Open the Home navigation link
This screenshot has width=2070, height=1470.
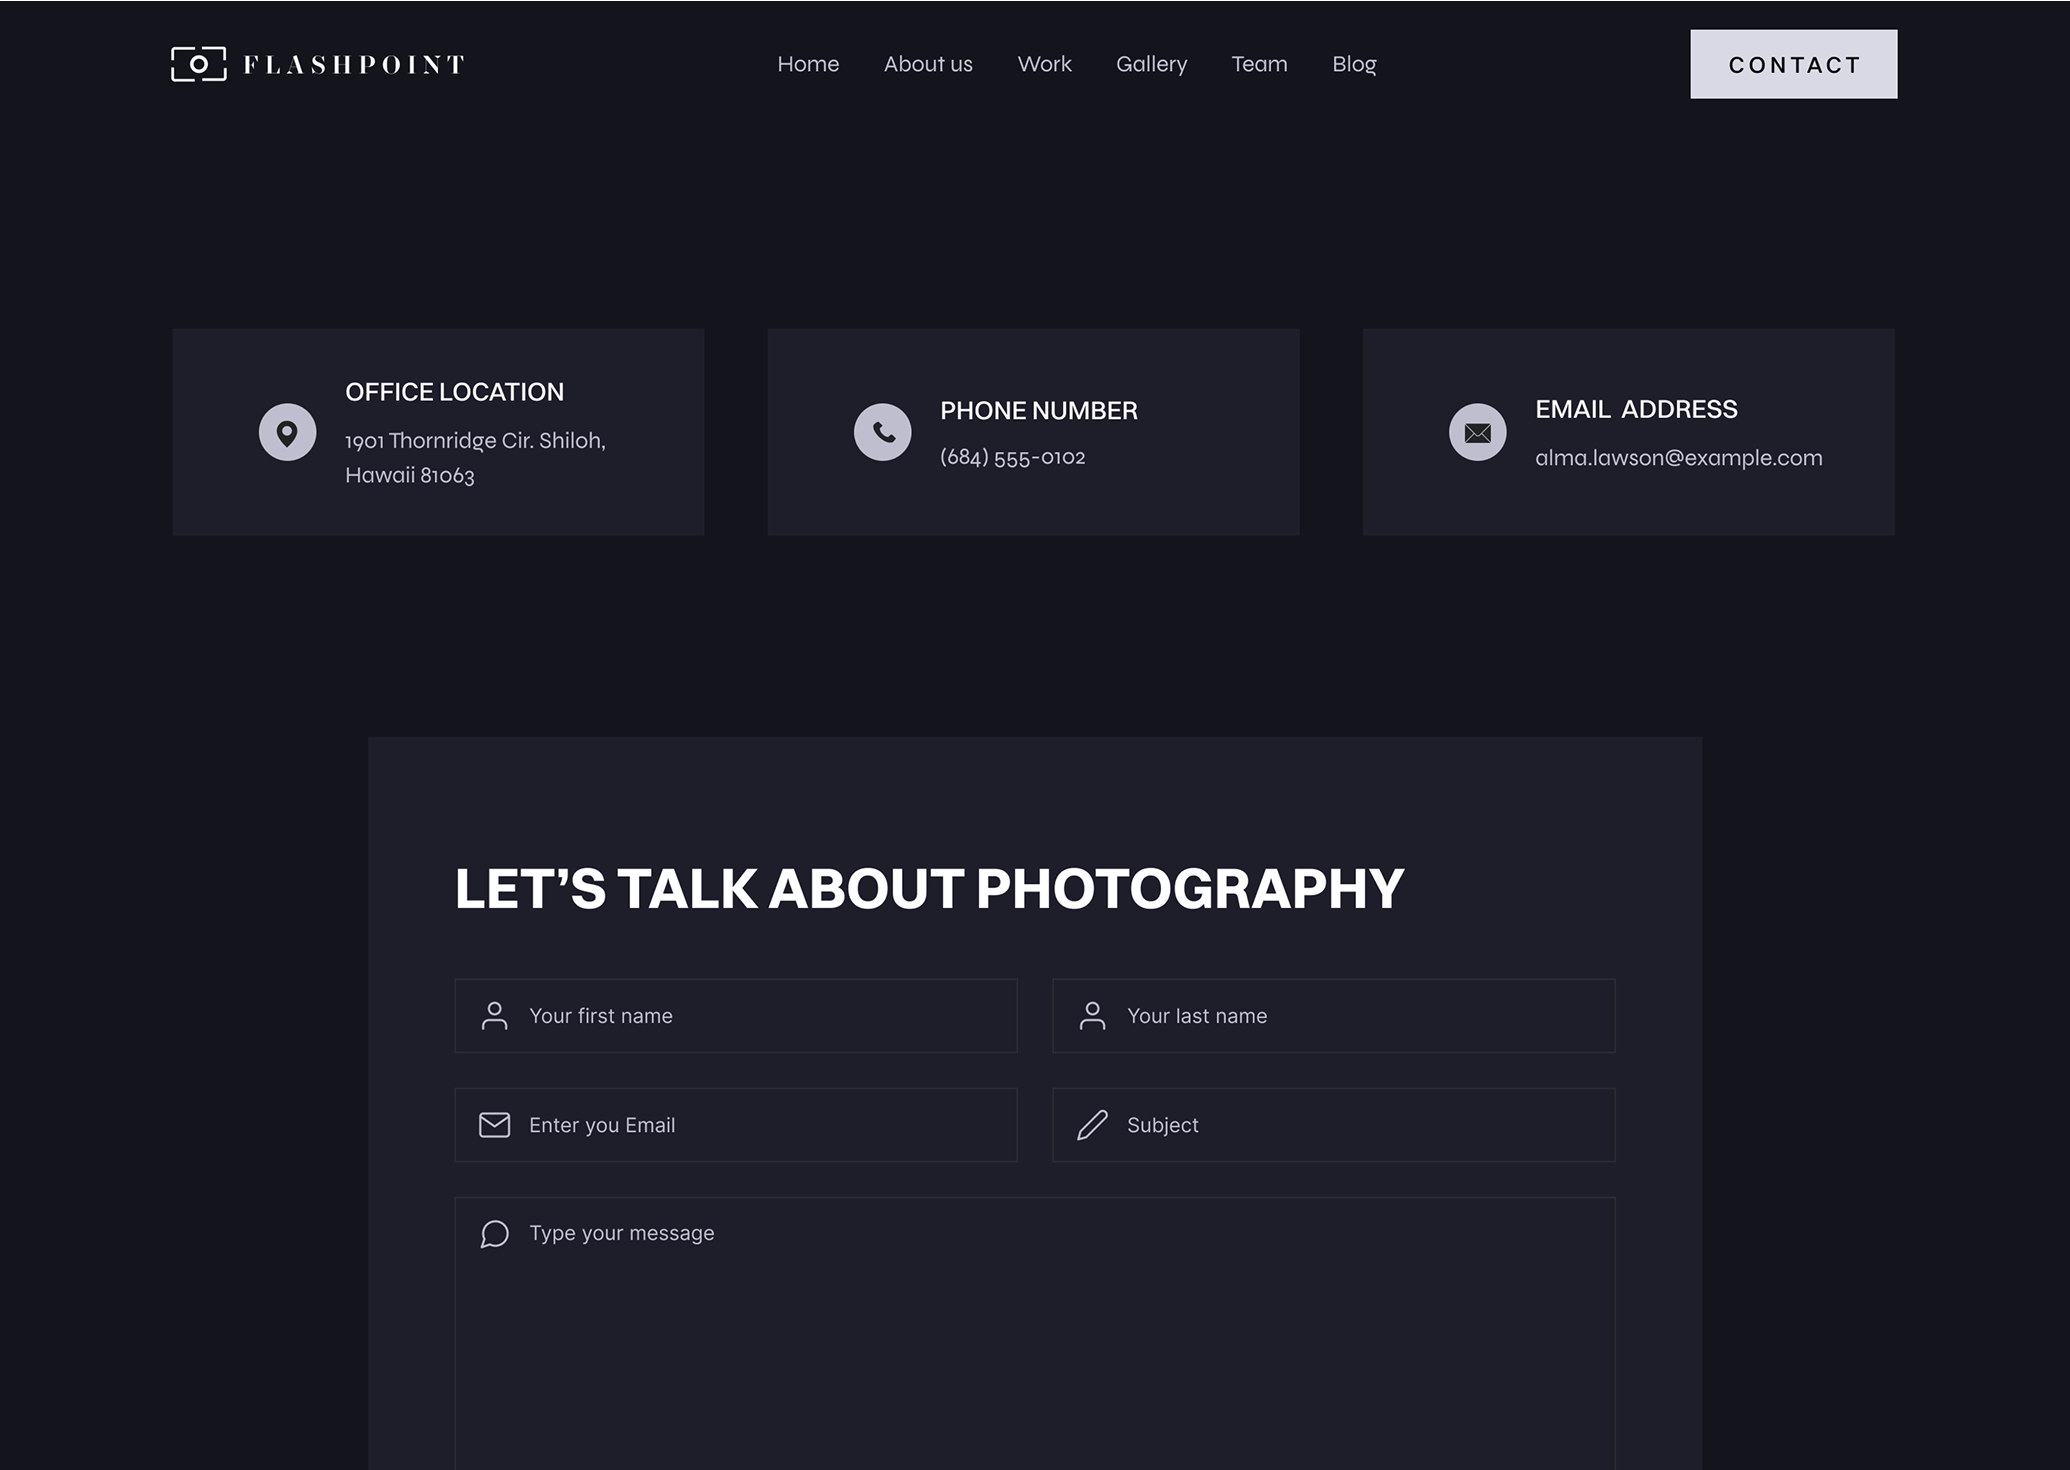point(808,64)
